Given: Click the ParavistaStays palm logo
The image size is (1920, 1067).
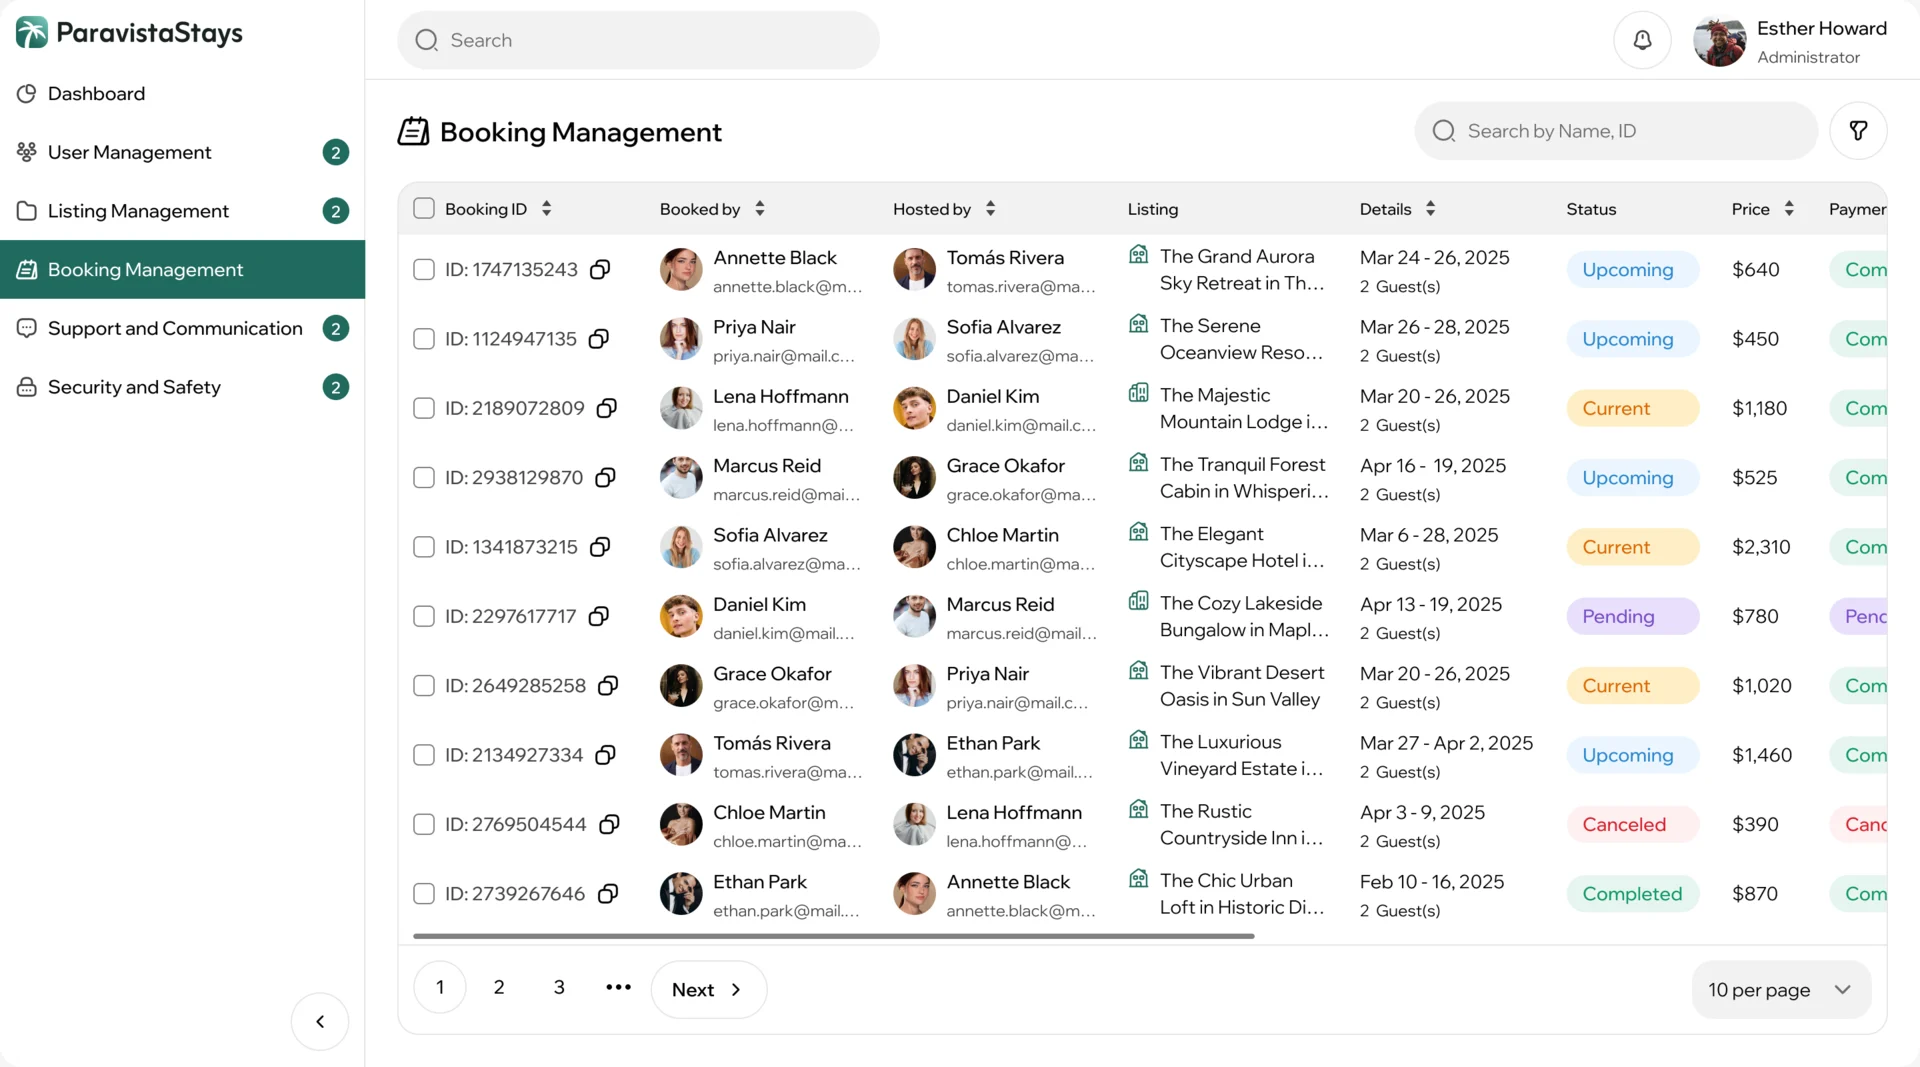Looking at the screenshot, I should tap(32, 33).
